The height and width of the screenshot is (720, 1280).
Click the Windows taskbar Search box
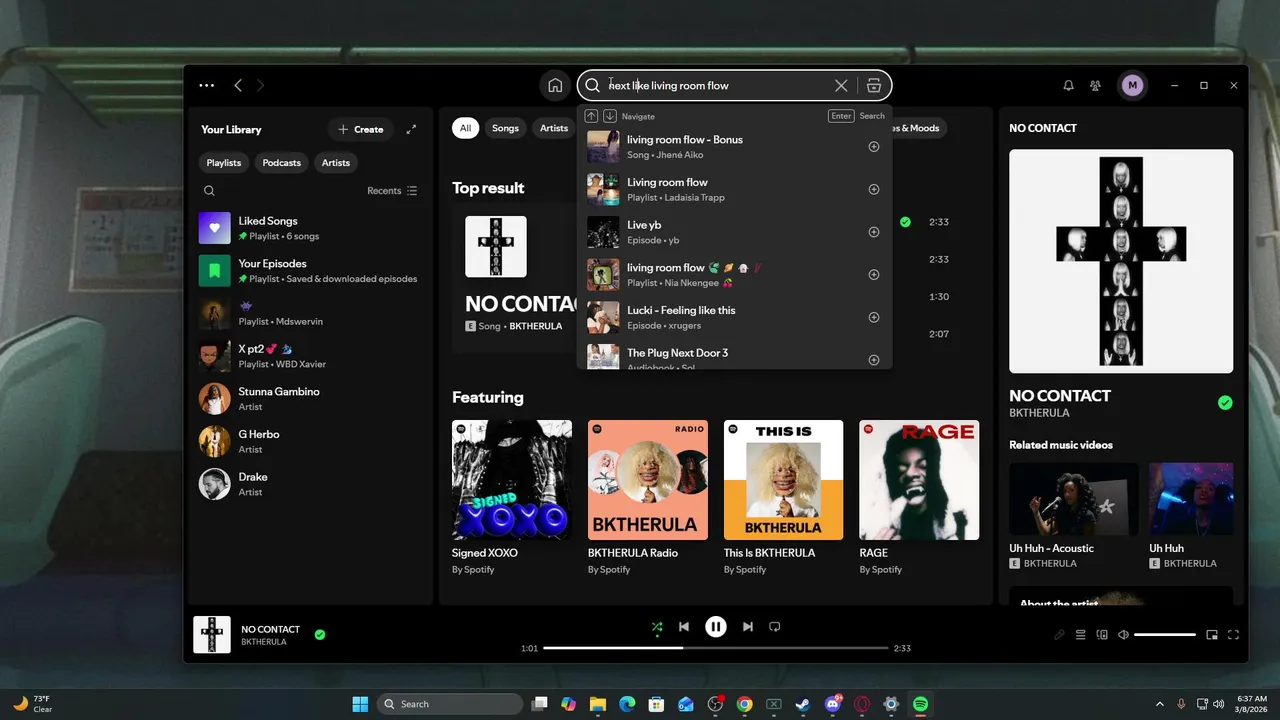(450, 704)
